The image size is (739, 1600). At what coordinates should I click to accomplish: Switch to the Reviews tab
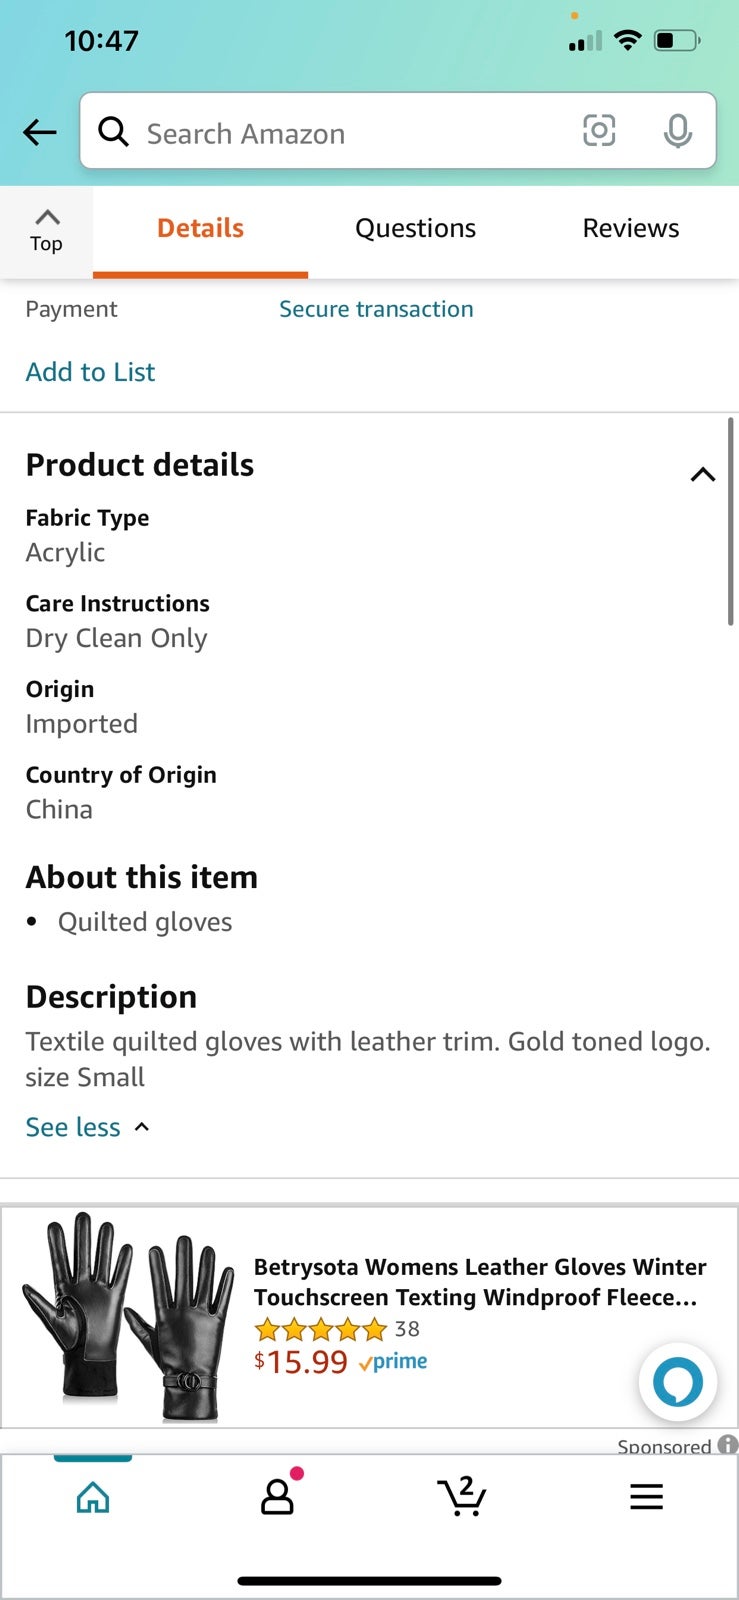coord(631,228)
